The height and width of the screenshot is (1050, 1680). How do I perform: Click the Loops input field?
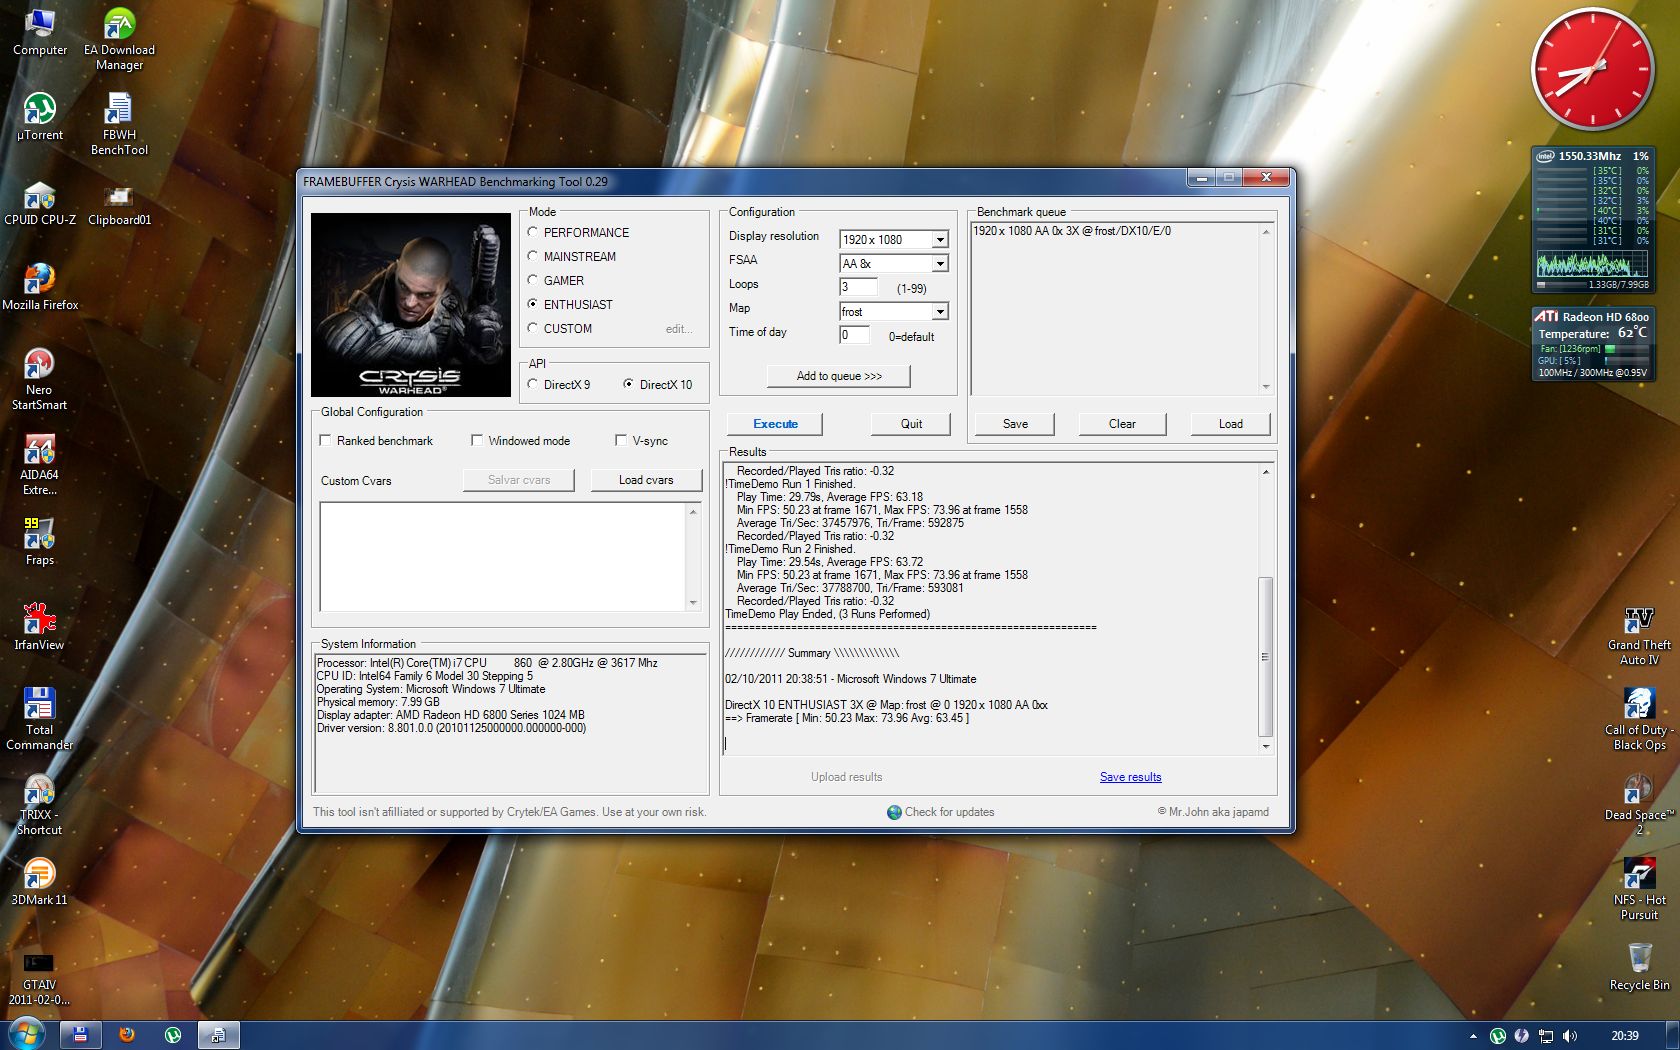[x=858, y=287]
